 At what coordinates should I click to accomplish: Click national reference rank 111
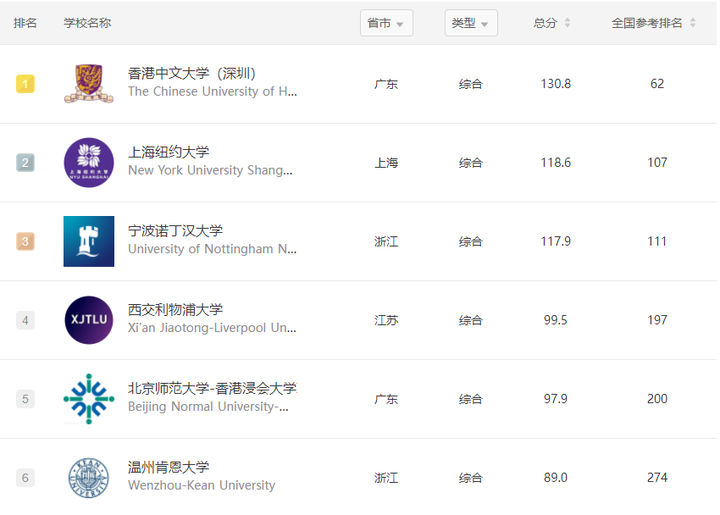(657, 241)
